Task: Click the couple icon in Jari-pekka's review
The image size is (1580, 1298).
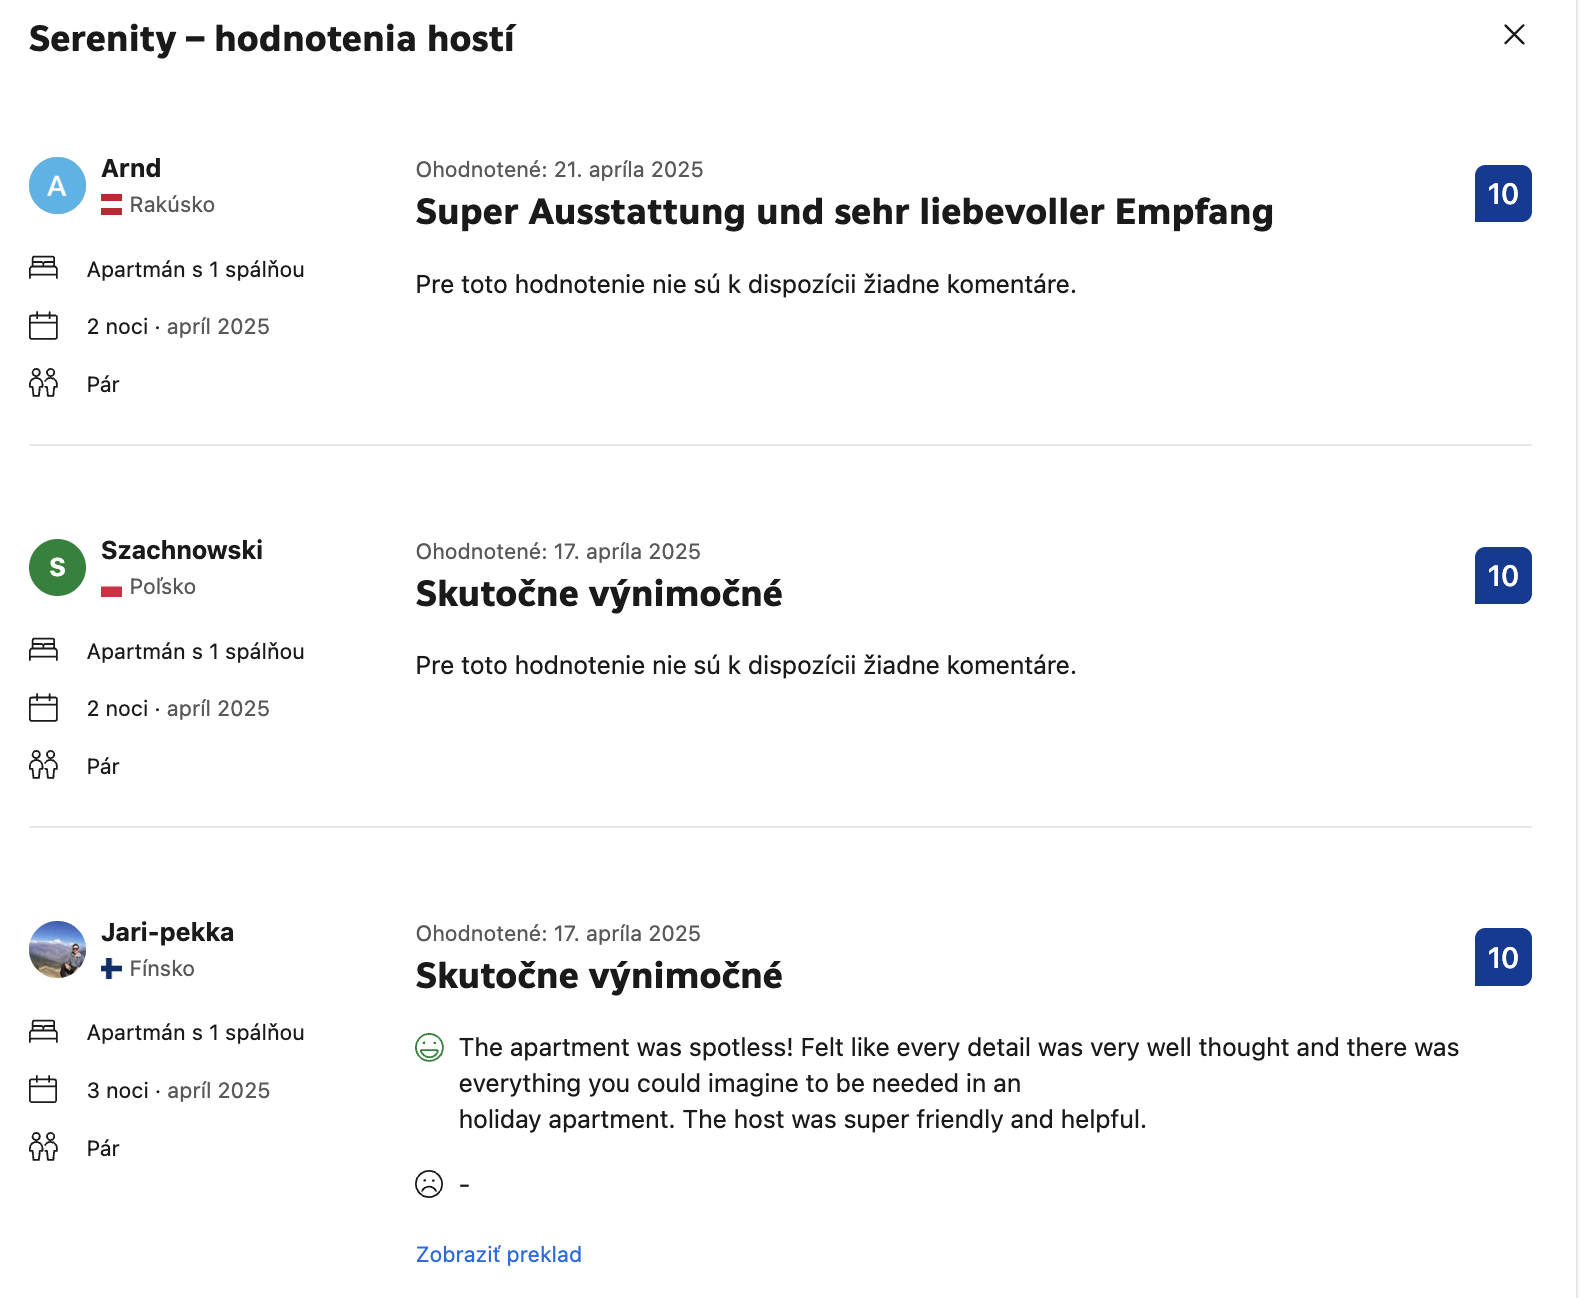Action: click(x=43, y=1147)
